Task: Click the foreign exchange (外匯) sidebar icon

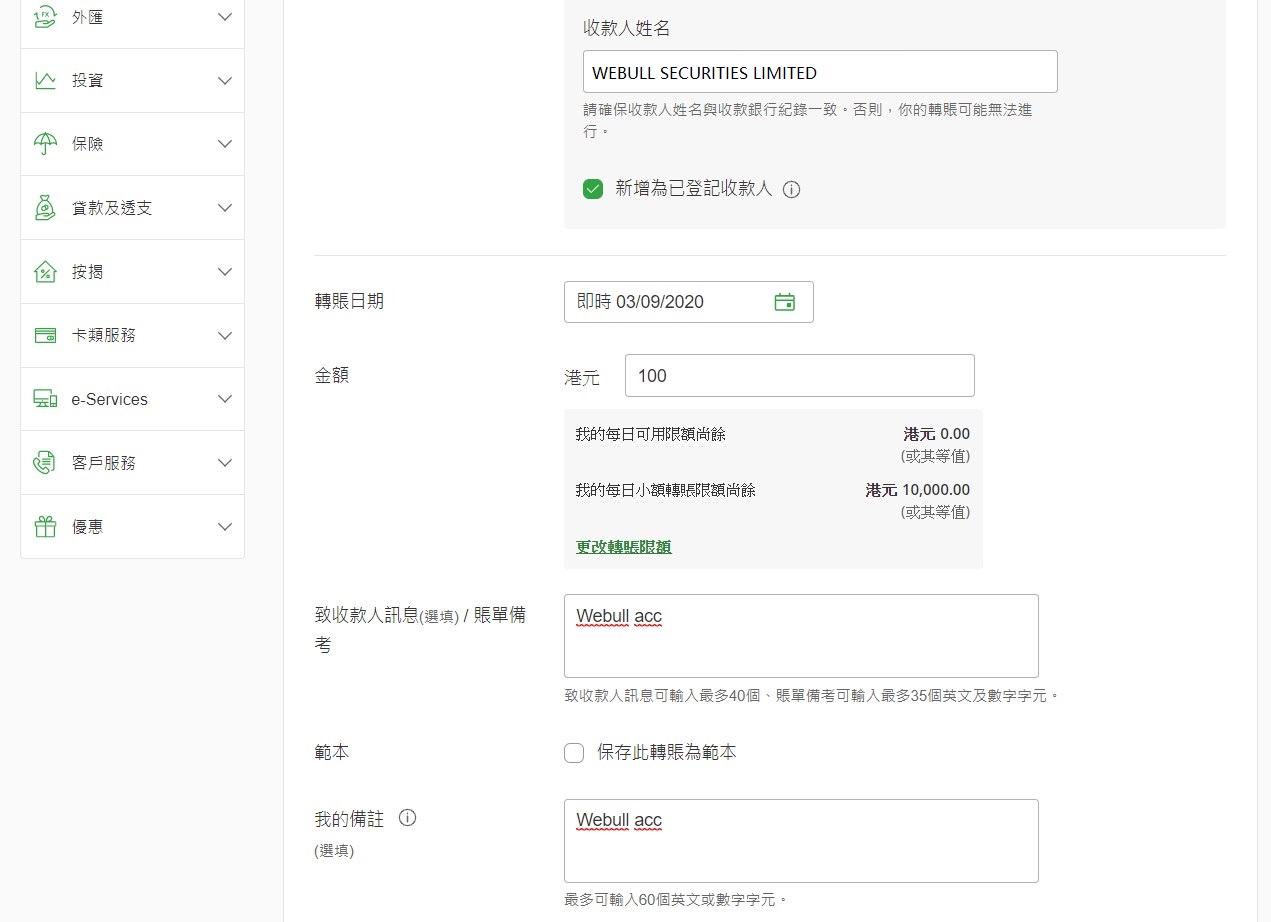Action: click(x=45, y=17)
